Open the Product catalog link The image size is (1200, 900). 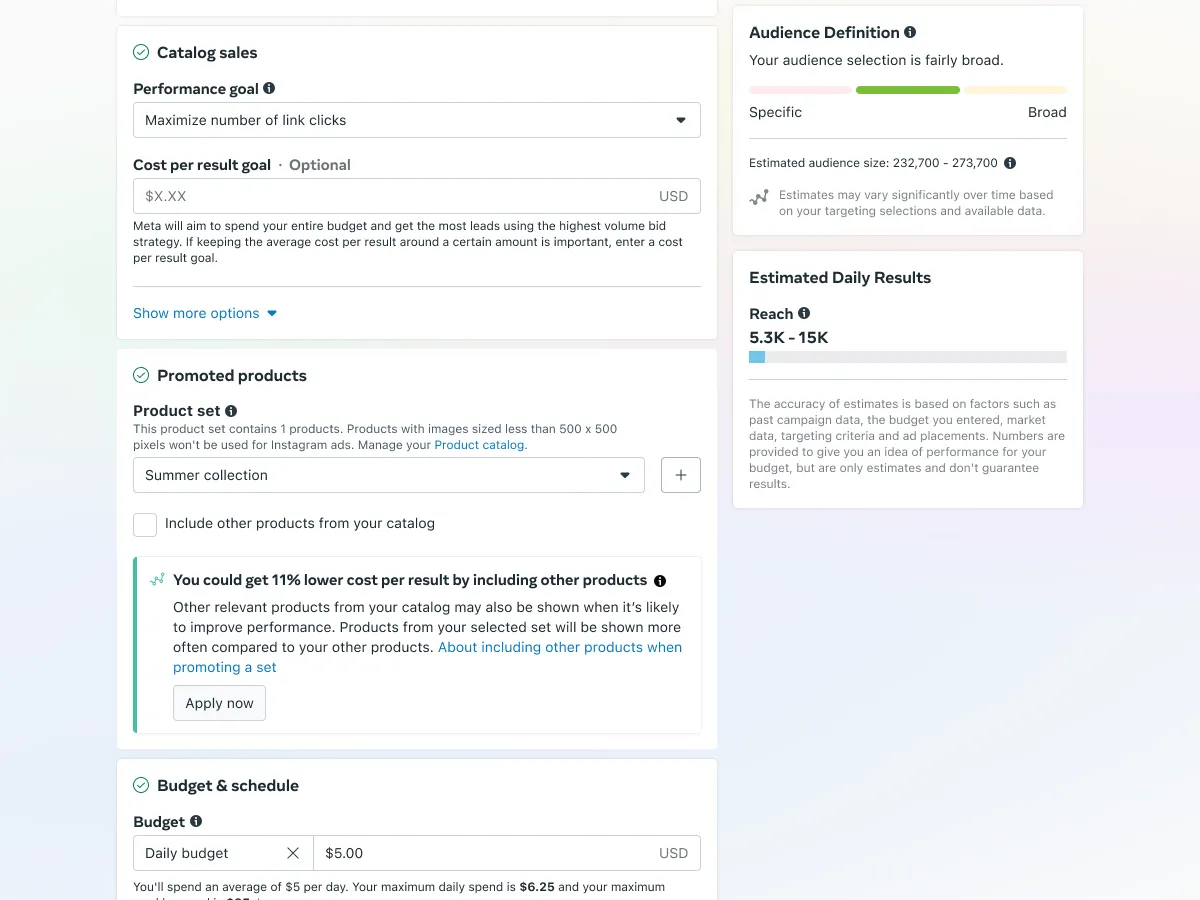480,445
